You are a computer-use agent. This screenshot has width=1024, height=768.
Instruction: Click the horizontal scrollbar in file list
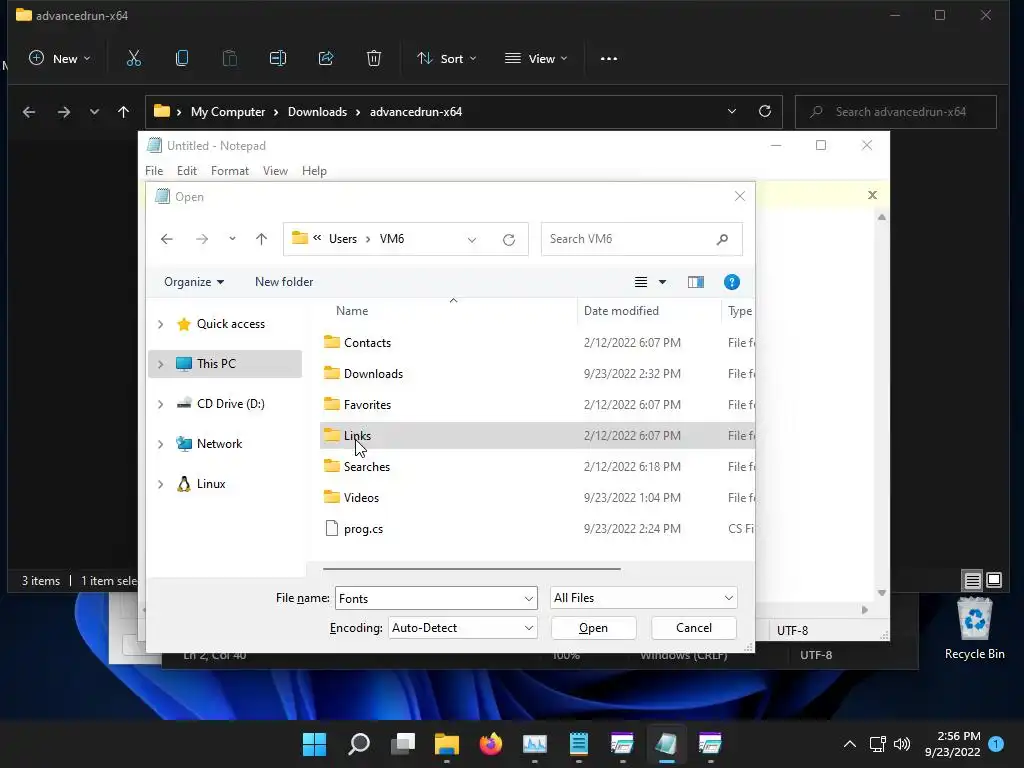click(472, 569)
